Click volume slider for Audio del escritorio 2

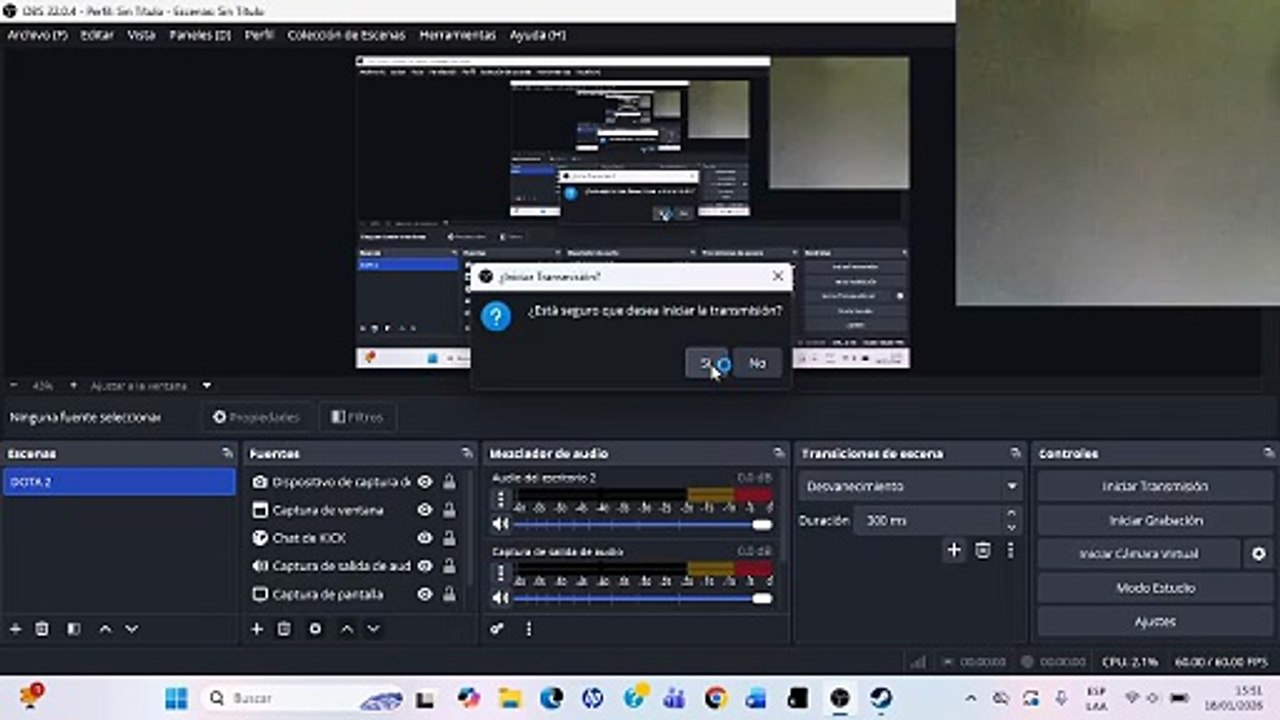[643, 524]
